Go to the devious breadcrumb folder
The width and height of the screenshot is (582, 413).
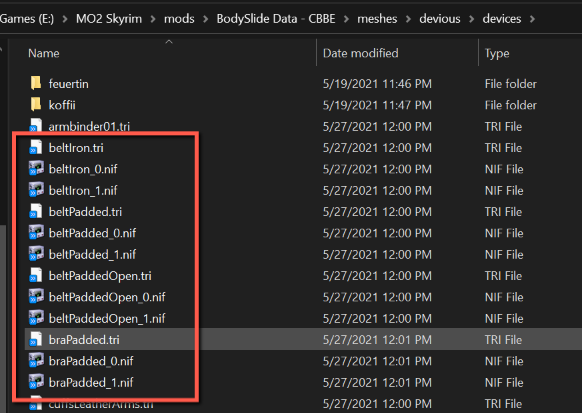pyautogui.click(x=440, y=19)
